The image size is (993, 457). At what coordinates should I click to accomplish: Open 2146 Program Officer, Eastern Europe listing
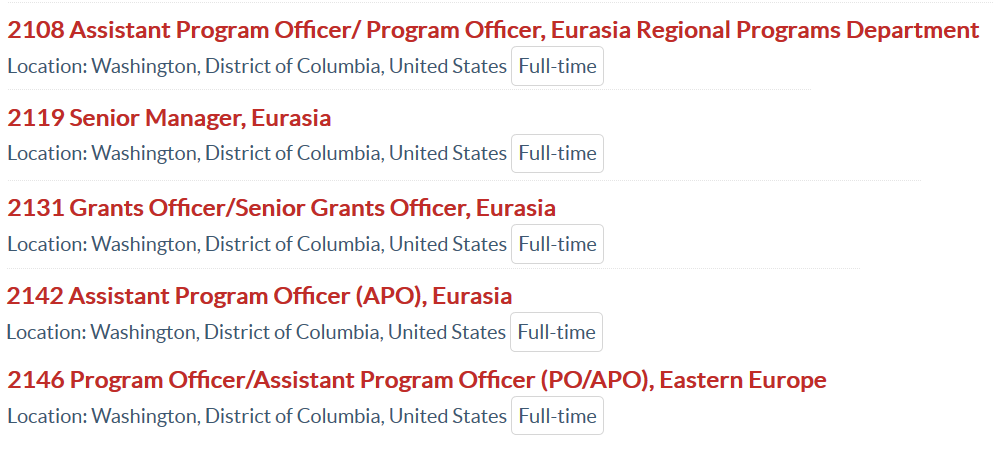(417, 380)
